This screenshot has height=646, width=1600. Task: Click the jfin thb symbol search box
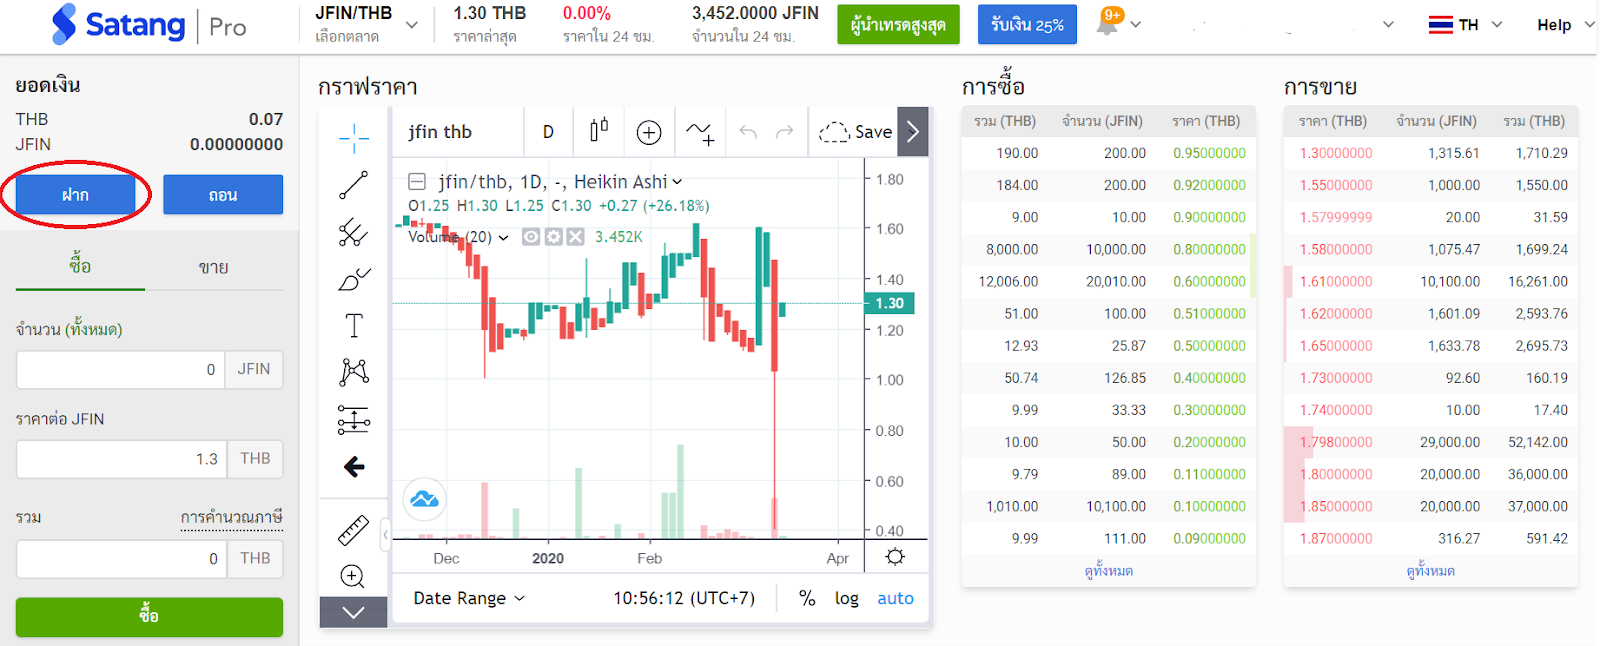coord(458,132)
